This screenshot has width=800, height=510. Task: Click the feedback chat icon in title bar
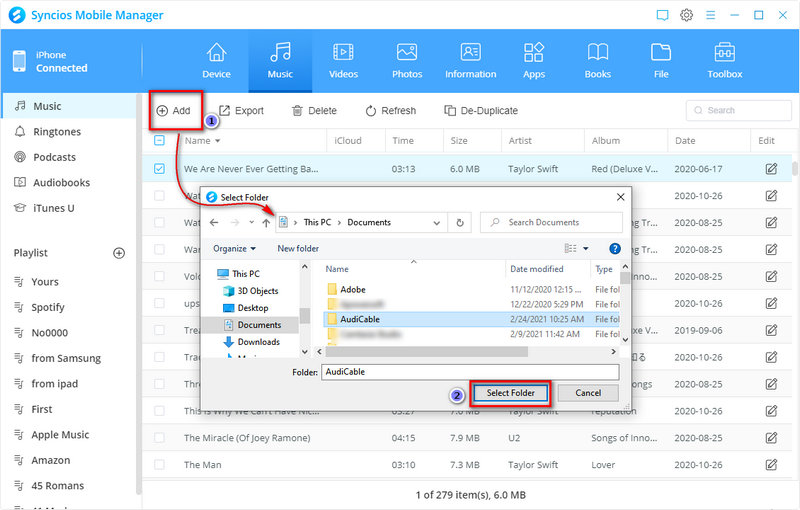[662, 15]
